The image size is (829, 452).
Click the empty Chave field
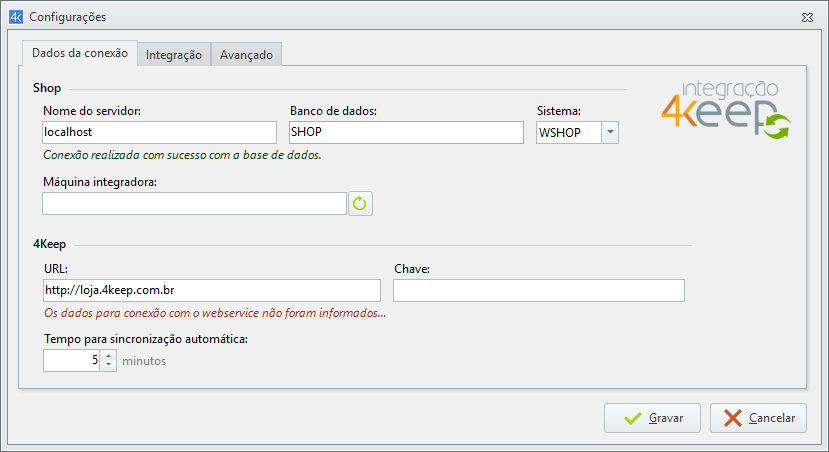click(539, 290)
